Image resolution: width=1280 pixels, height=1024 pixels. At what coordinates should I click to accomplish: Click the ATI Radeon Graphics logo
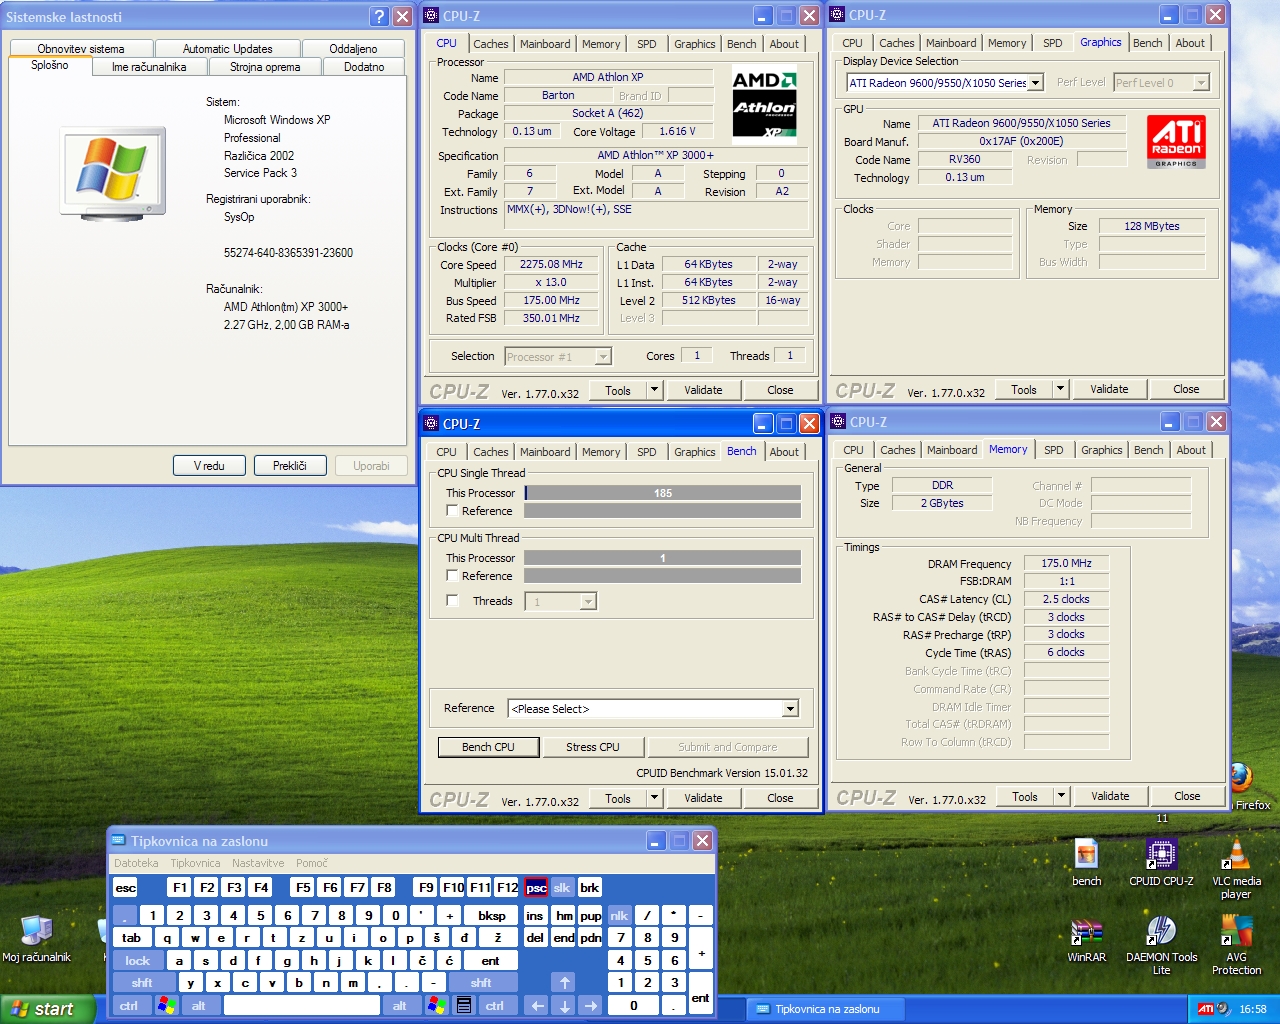click(x=1176, y=141)
